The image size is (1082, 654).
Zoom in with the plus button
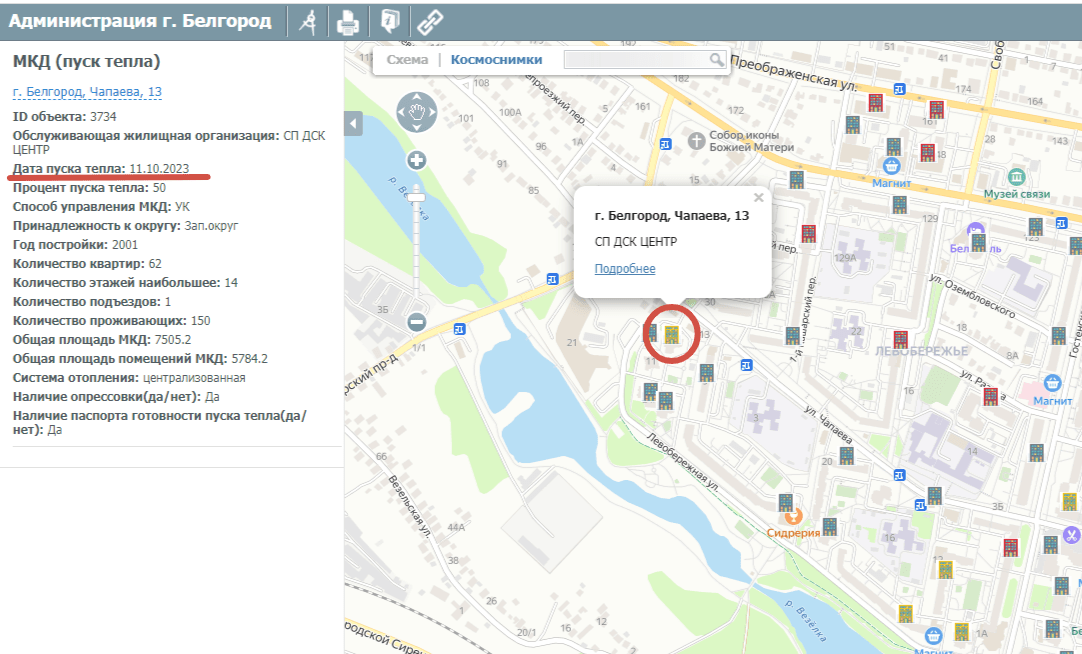417,161
